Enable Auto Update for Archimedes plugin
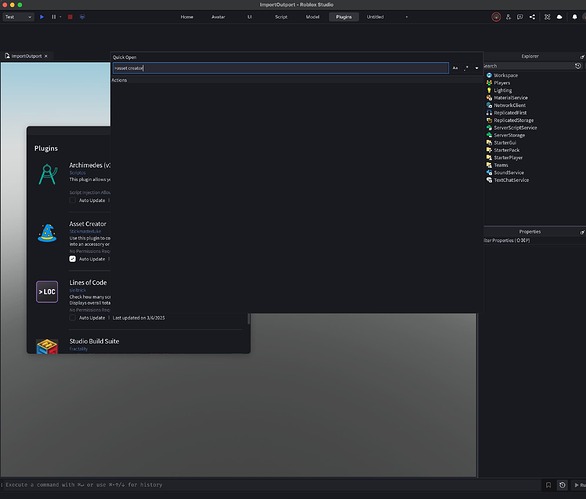The width and height of the screenshot is (586, 499). click(x=73, y=200)
